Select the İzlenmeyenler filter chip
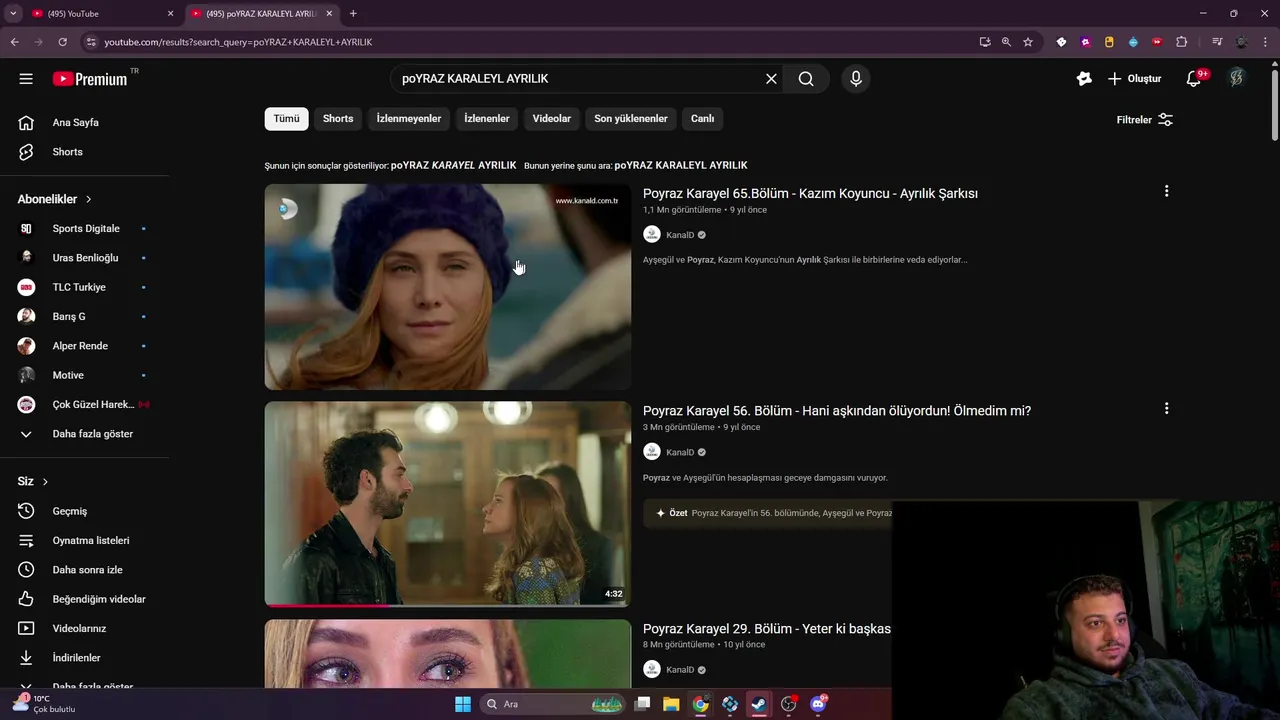Screen dimensions: 1280x720 pos(409,119)
